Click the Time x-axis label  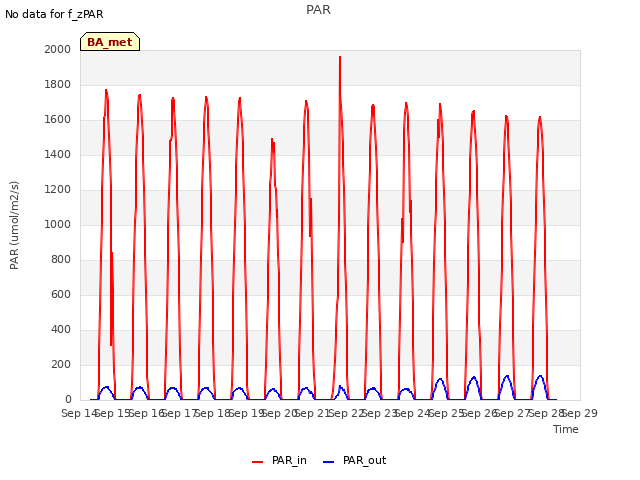[x=566, y=429]
